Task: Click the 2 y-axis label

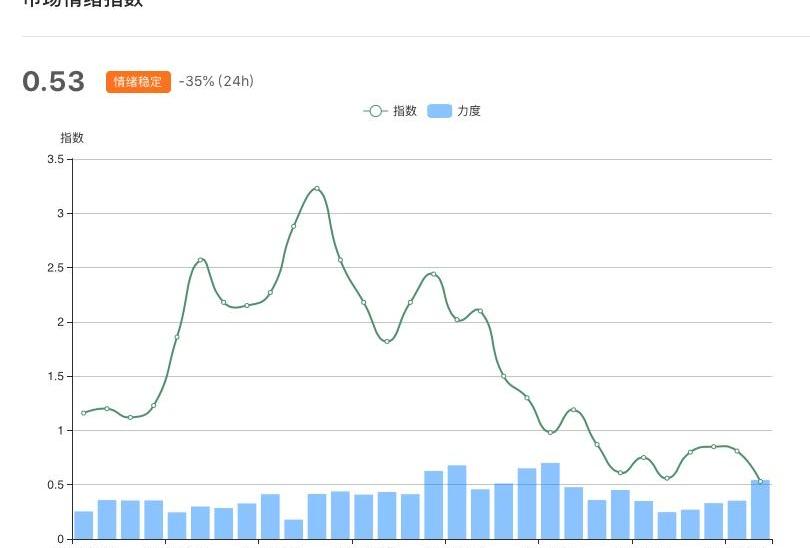Action: pyautogui.click(x=60, y=322)
